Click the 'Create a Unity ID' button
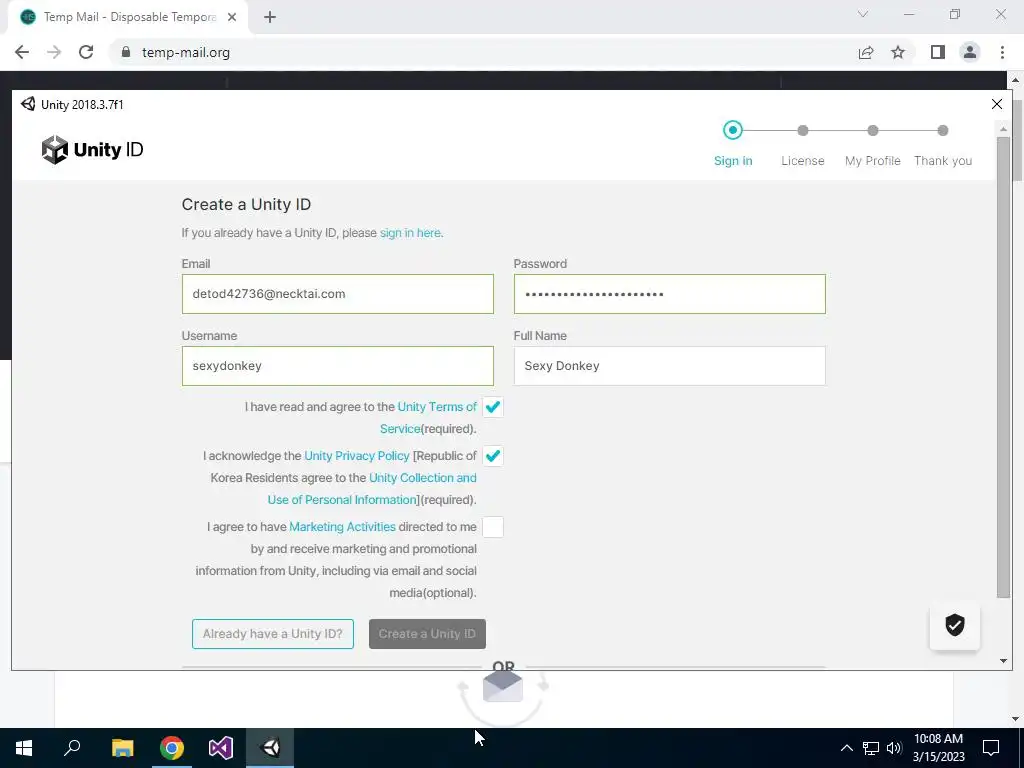This screenshot has width=1024, height=768. coord(427,634)
